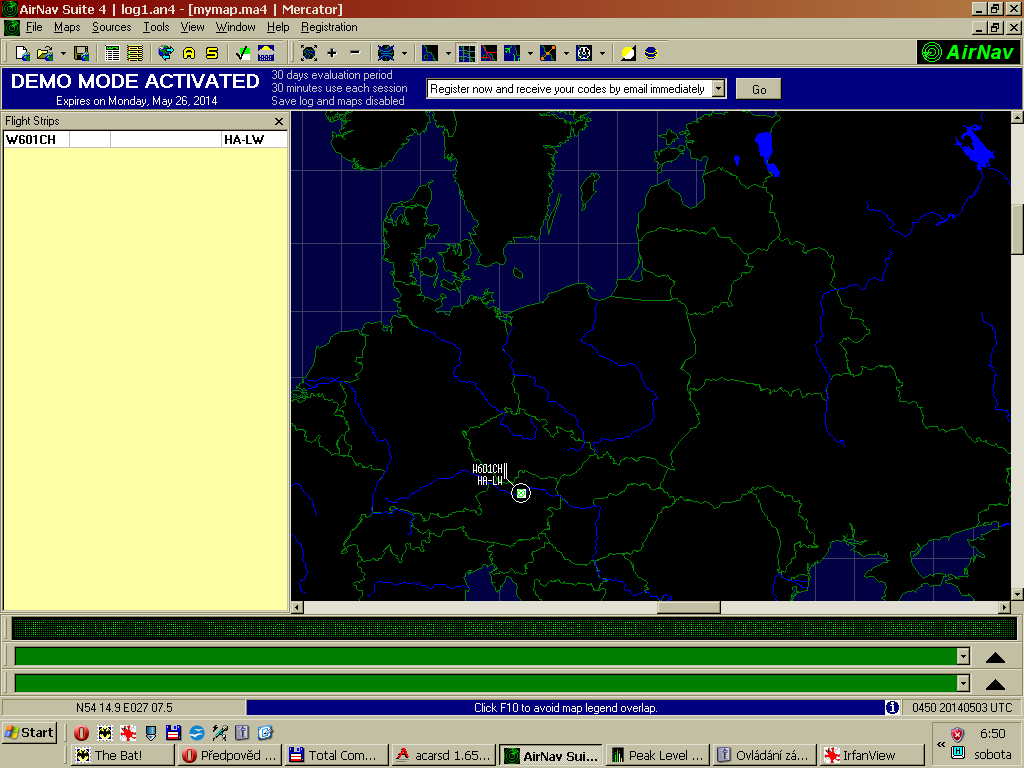Click the aircraft marker on the map
This screenshot has width=1024, height=768.
(x=521, y=493)
